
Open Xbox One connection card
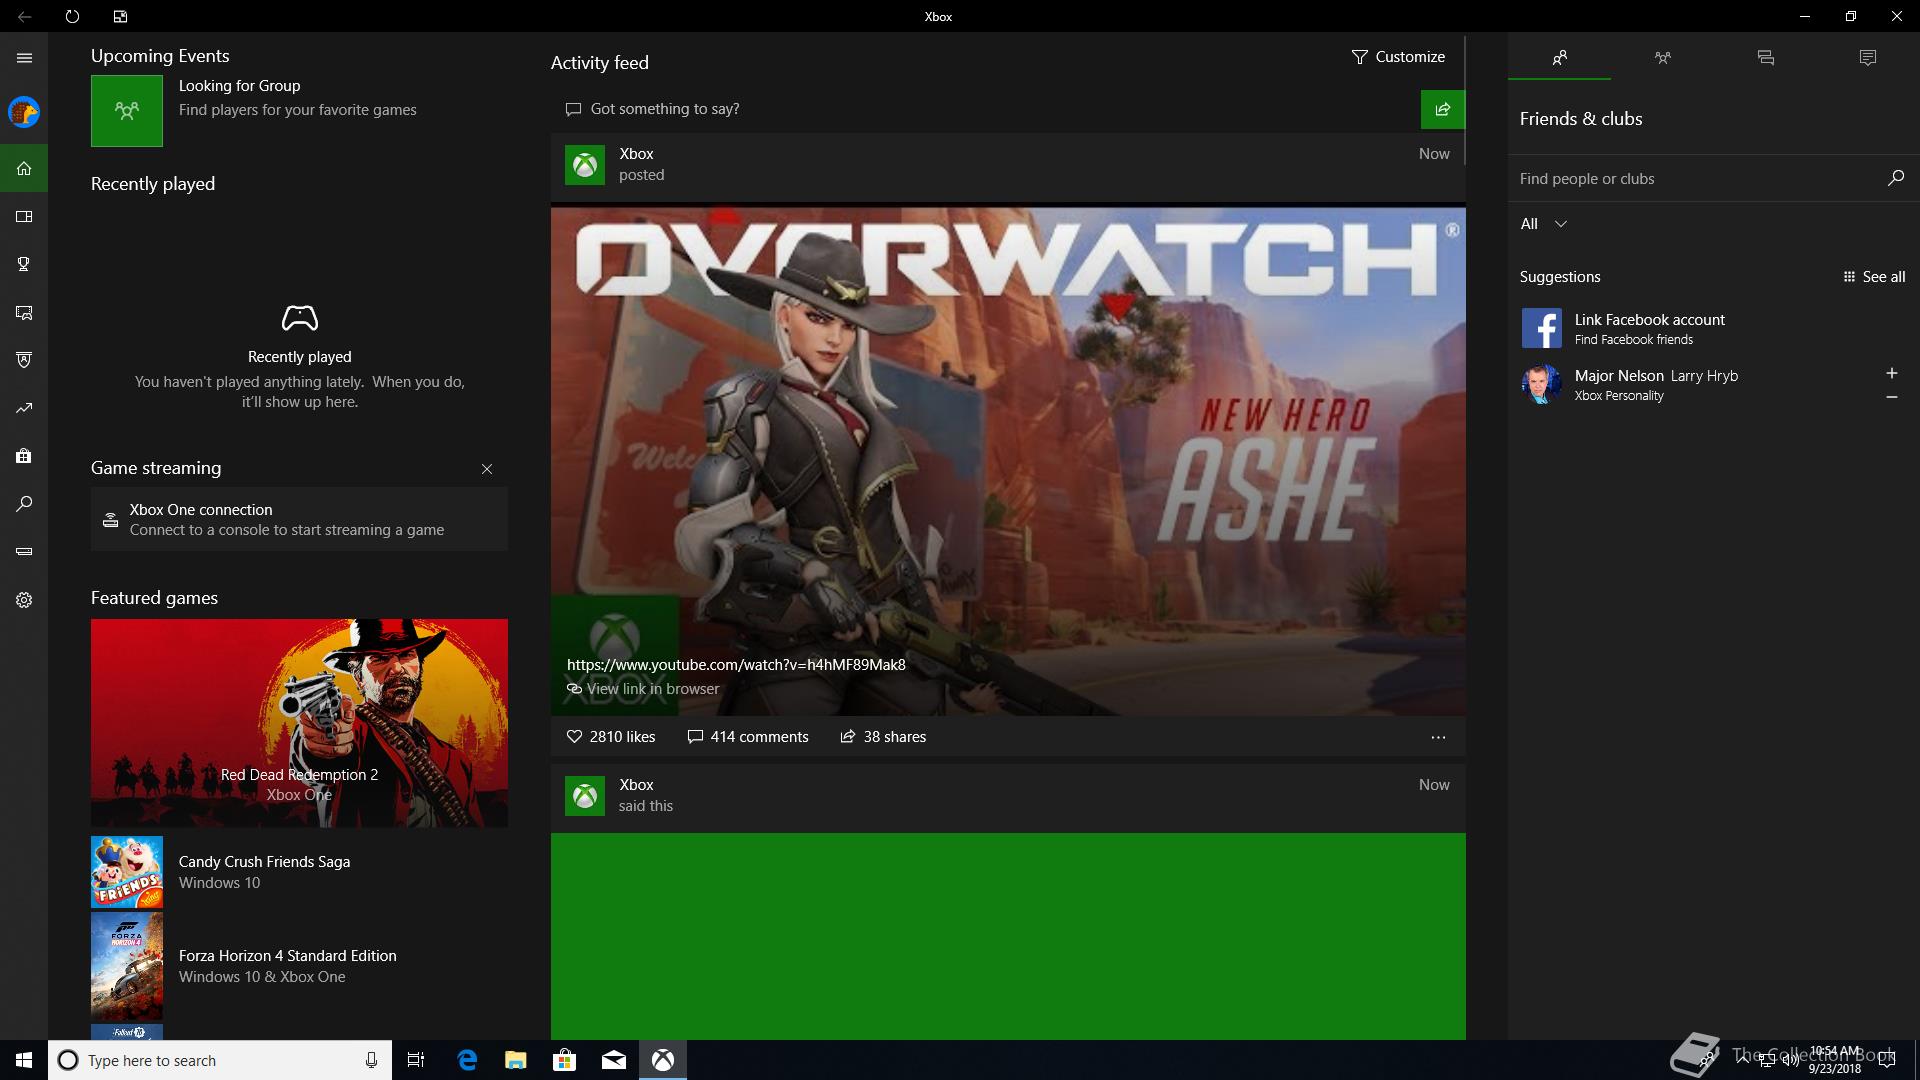299,519
